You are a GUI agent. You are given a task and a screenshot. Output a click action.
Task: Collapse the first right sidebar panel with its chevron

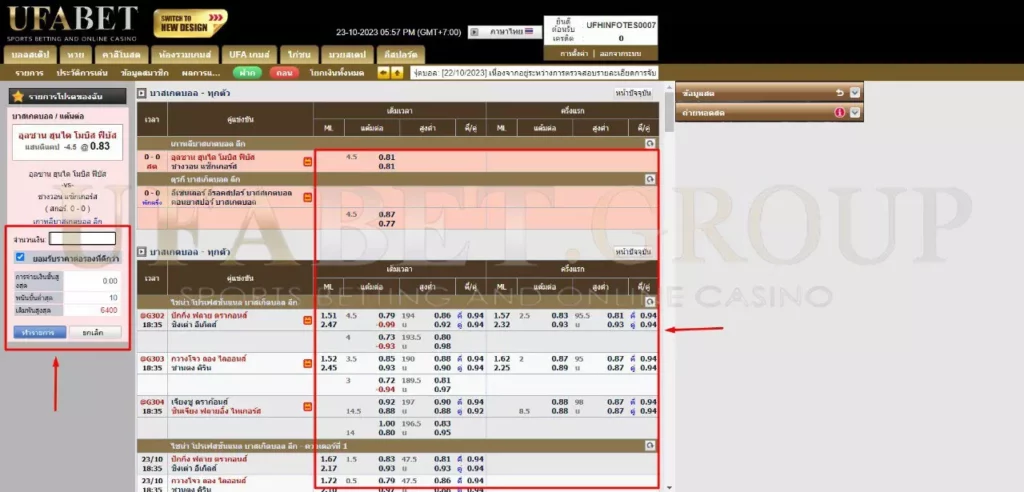click(x=855, y=93)
